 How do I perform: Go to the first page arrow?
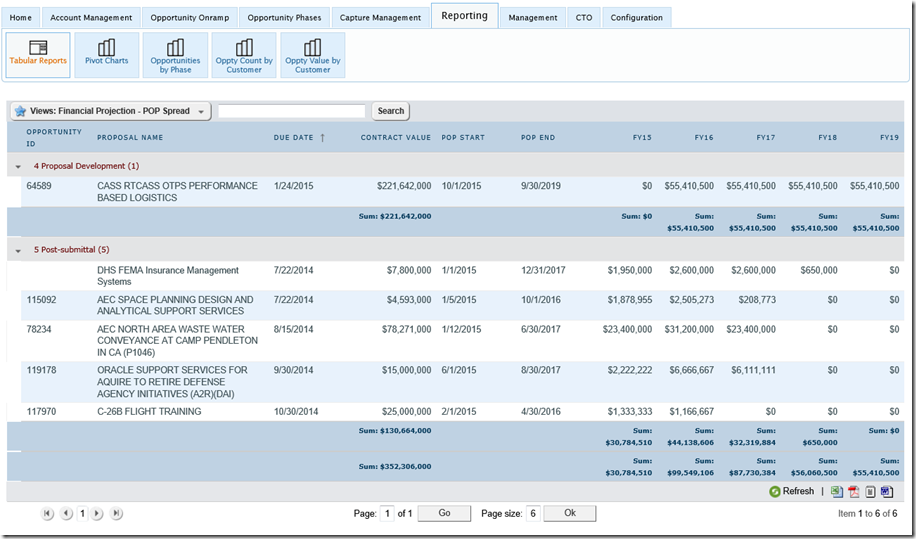(x=47, y=513)
